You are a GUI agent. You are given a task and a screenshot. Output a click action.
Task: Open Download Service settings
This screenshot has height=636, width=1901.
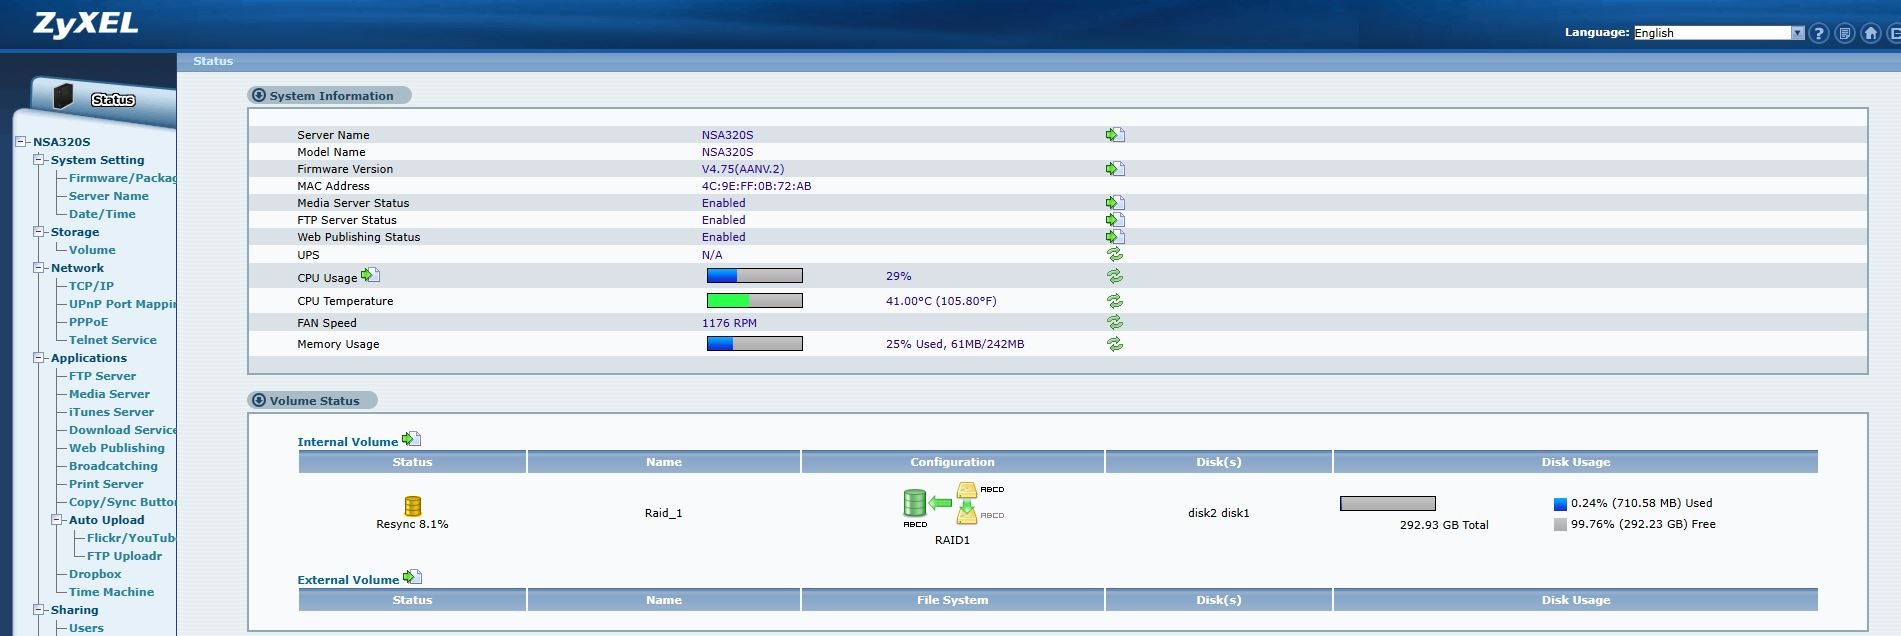(122, 430)
